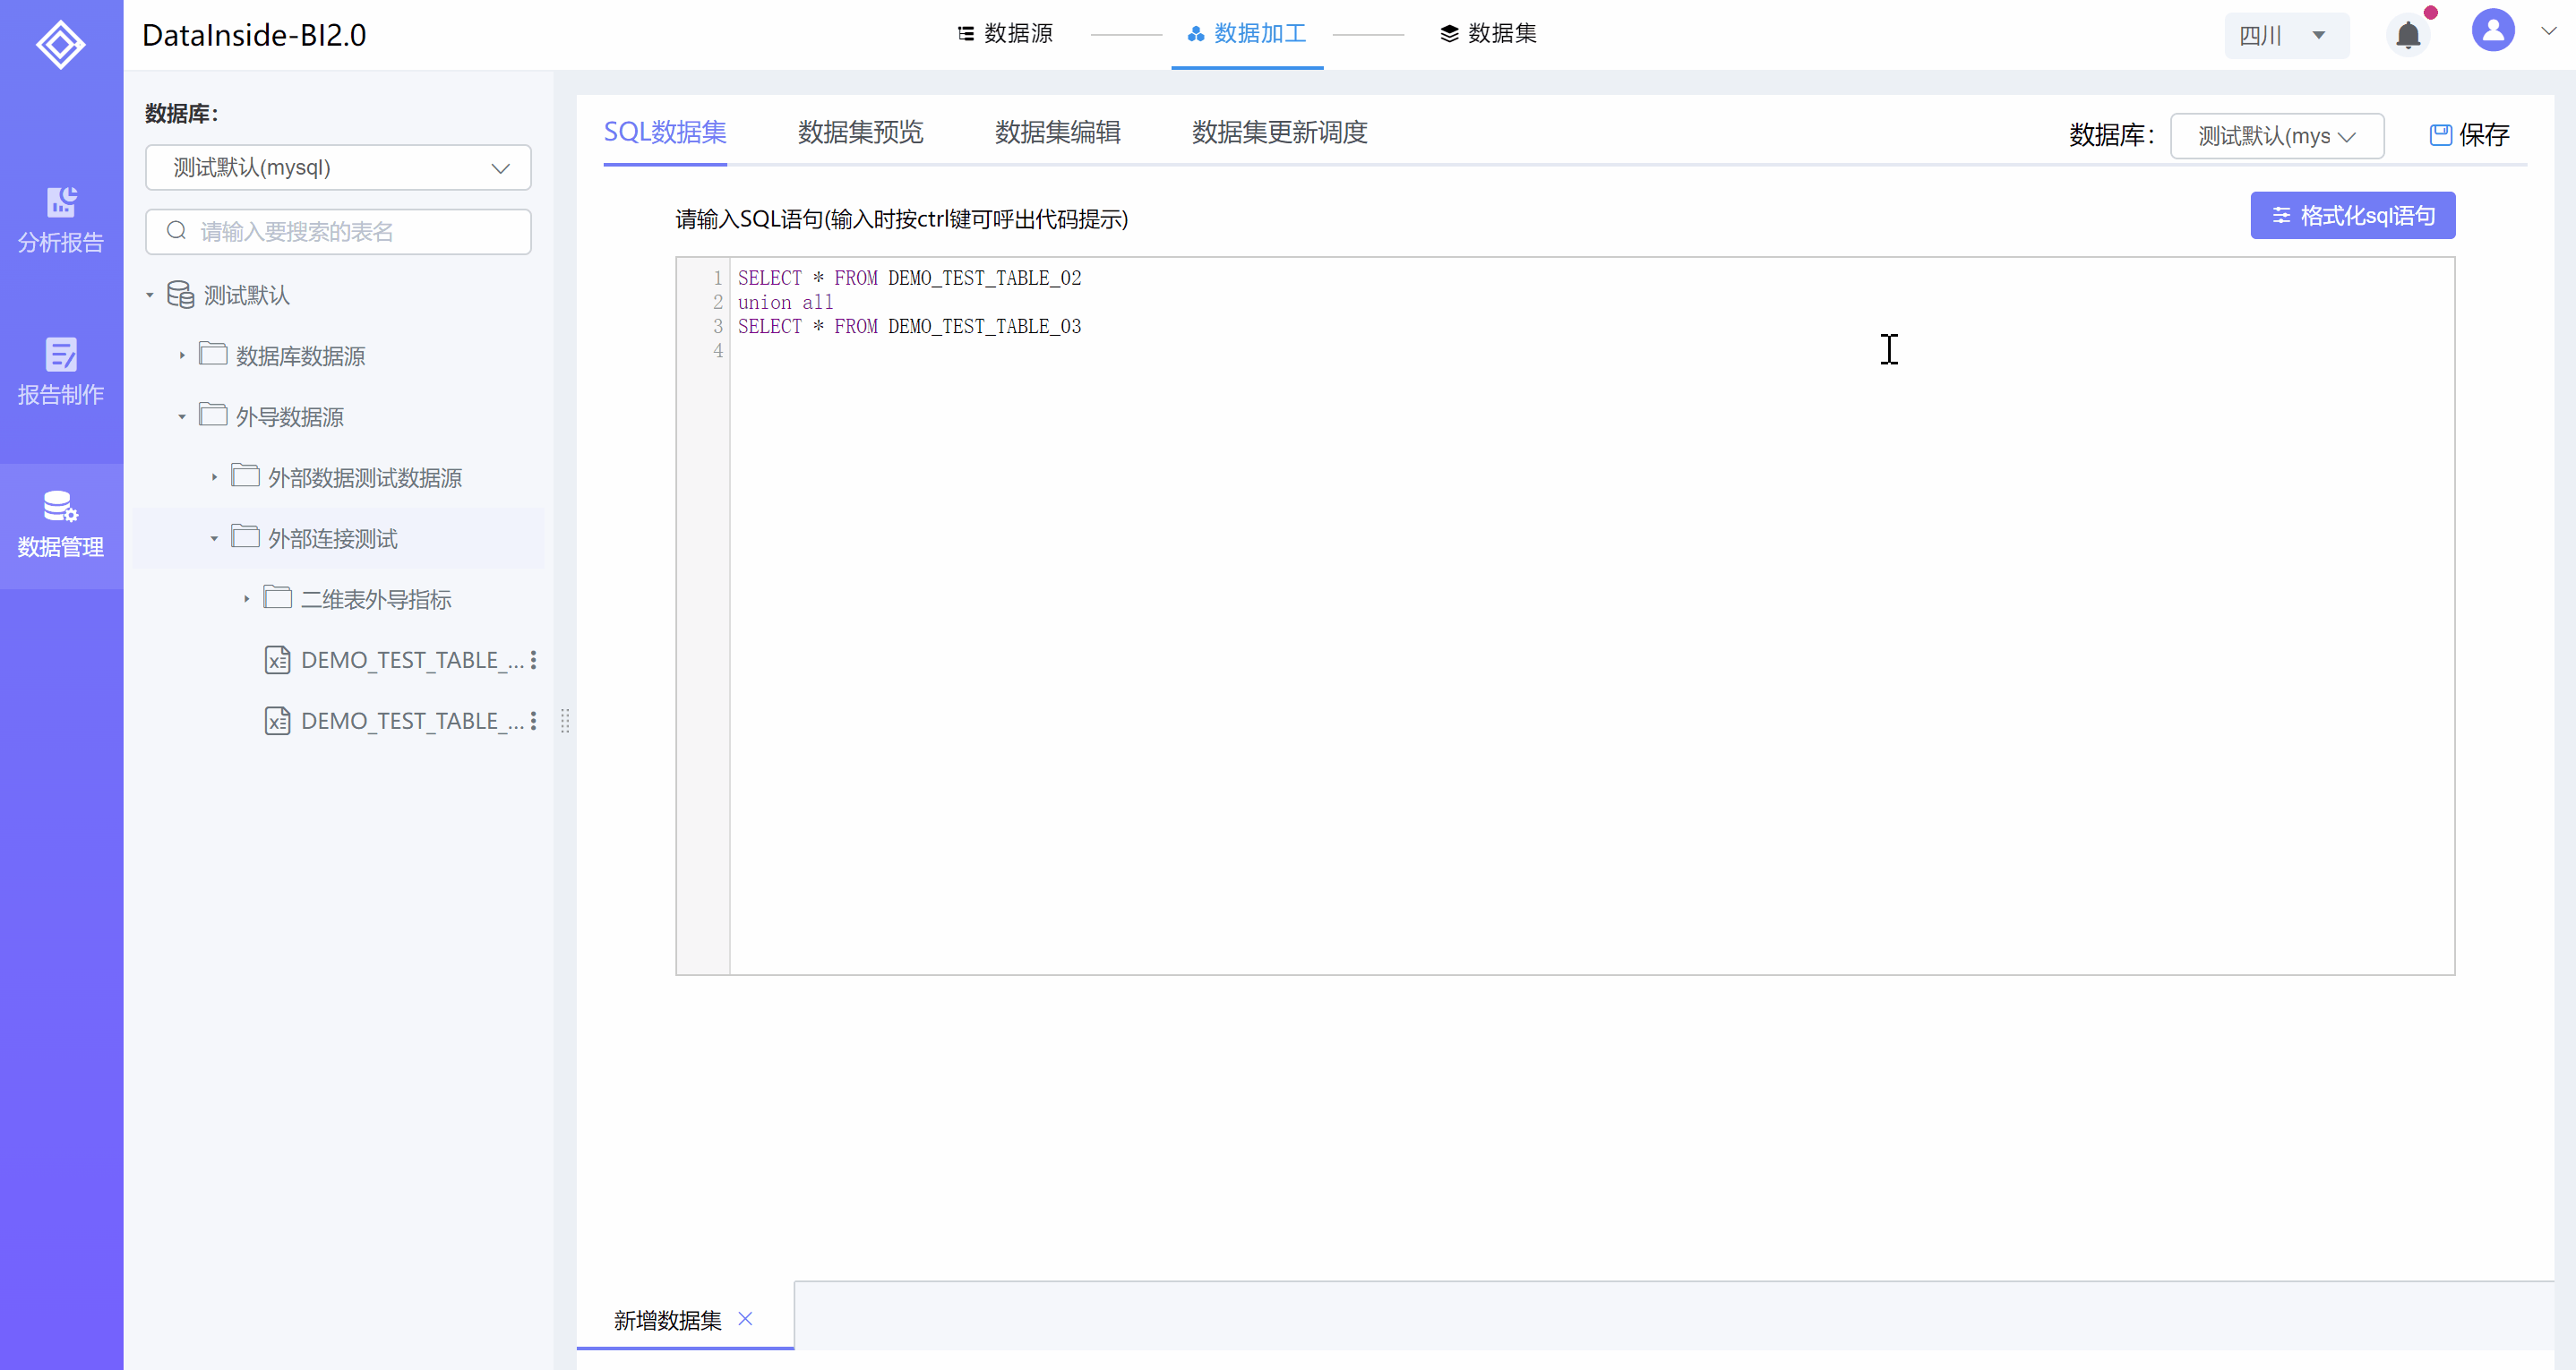
Task: Click the 格式化sql语句 button
Action: [2352, 215]
